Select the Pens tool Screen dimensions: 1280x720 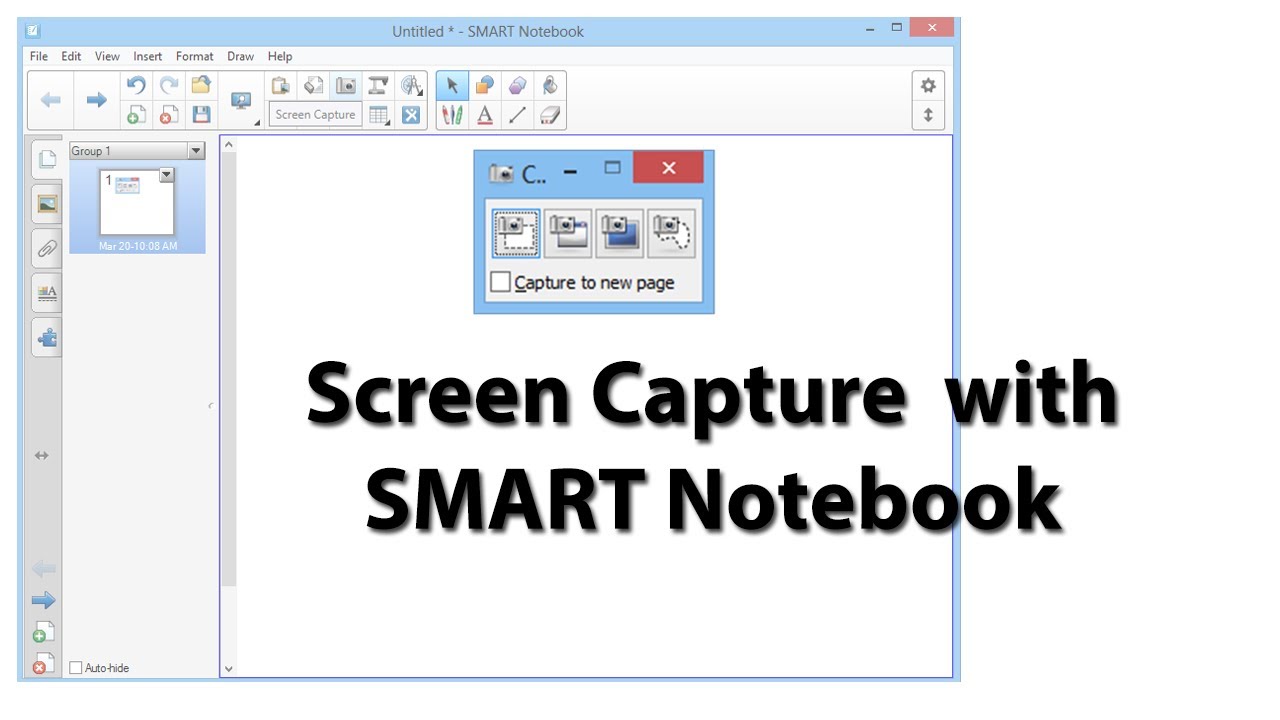(x=452, y=114)
